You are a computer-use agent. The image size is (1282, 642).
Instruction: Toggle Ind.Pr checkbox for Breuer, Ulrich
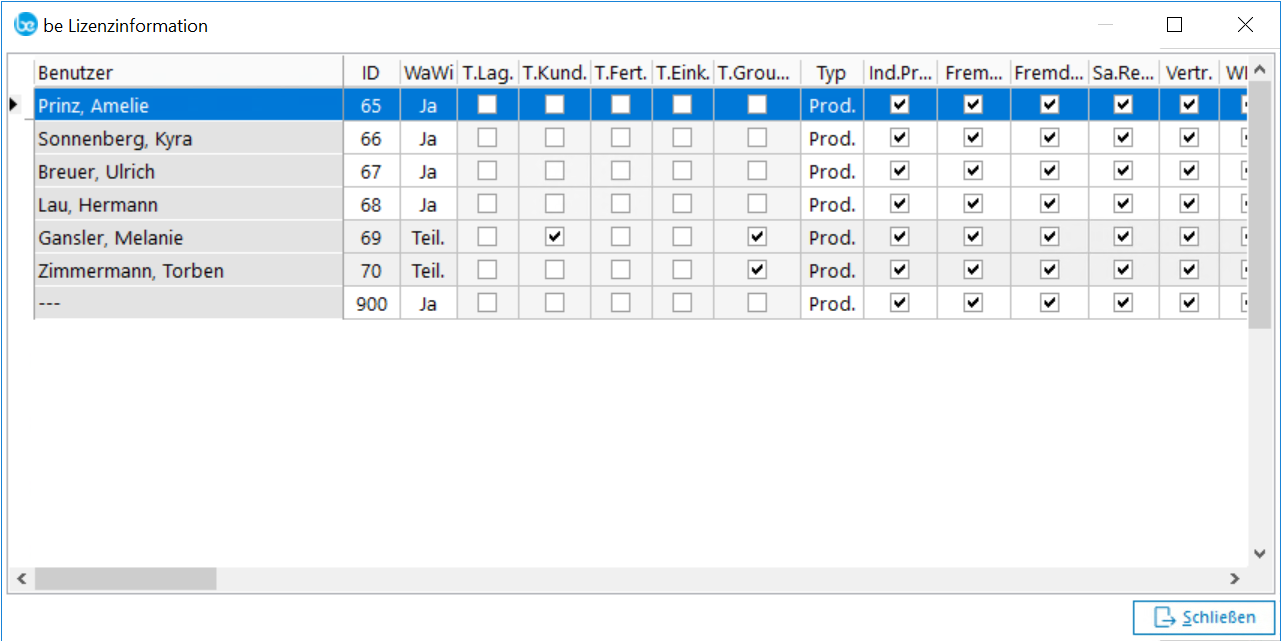(x=900, y=171)
